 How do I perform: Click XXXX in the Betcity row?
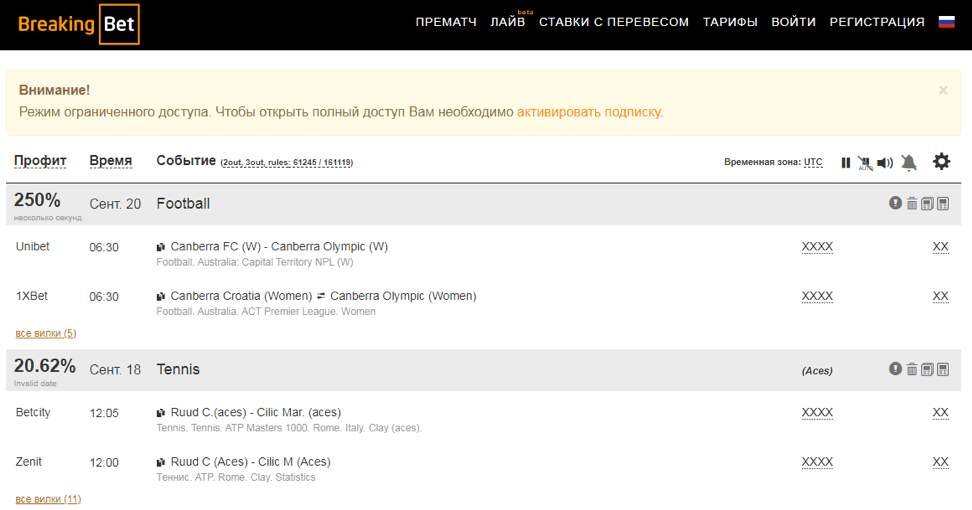[817, 412]
